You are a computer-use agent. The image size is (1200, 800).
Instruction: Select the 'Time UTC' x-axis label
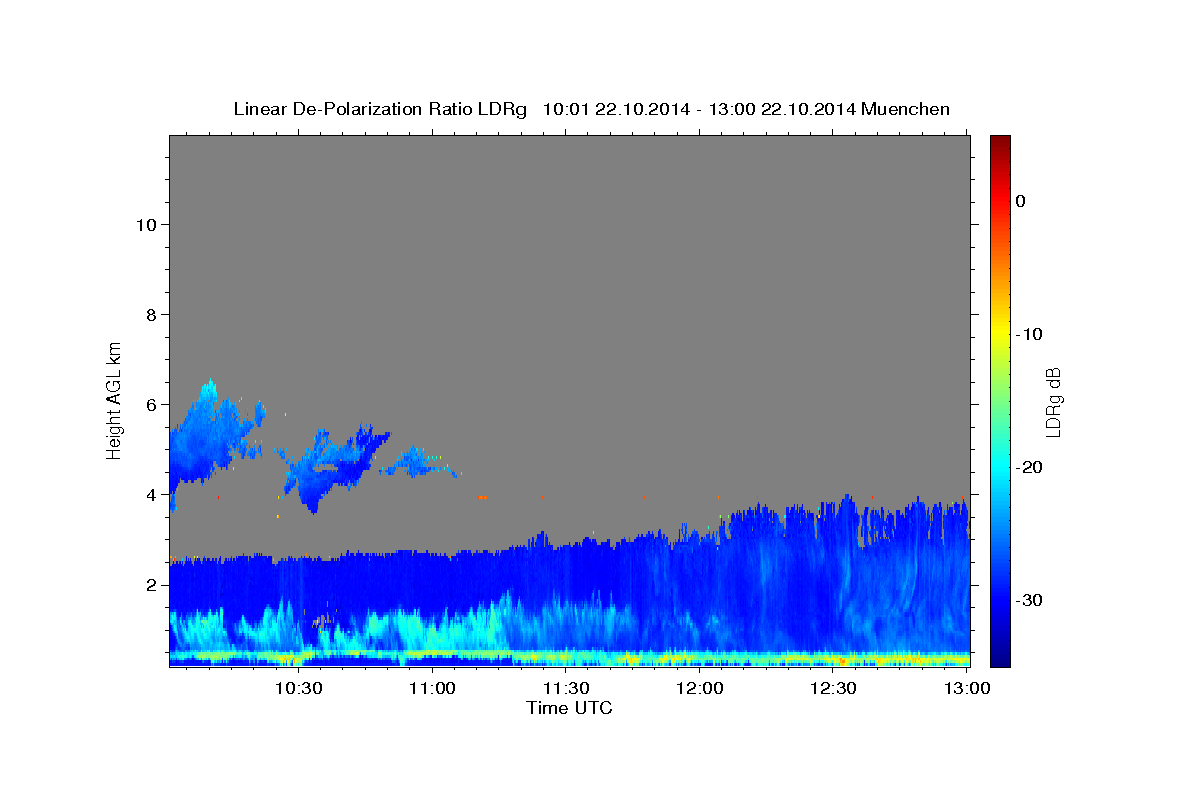tap(569, 708)
